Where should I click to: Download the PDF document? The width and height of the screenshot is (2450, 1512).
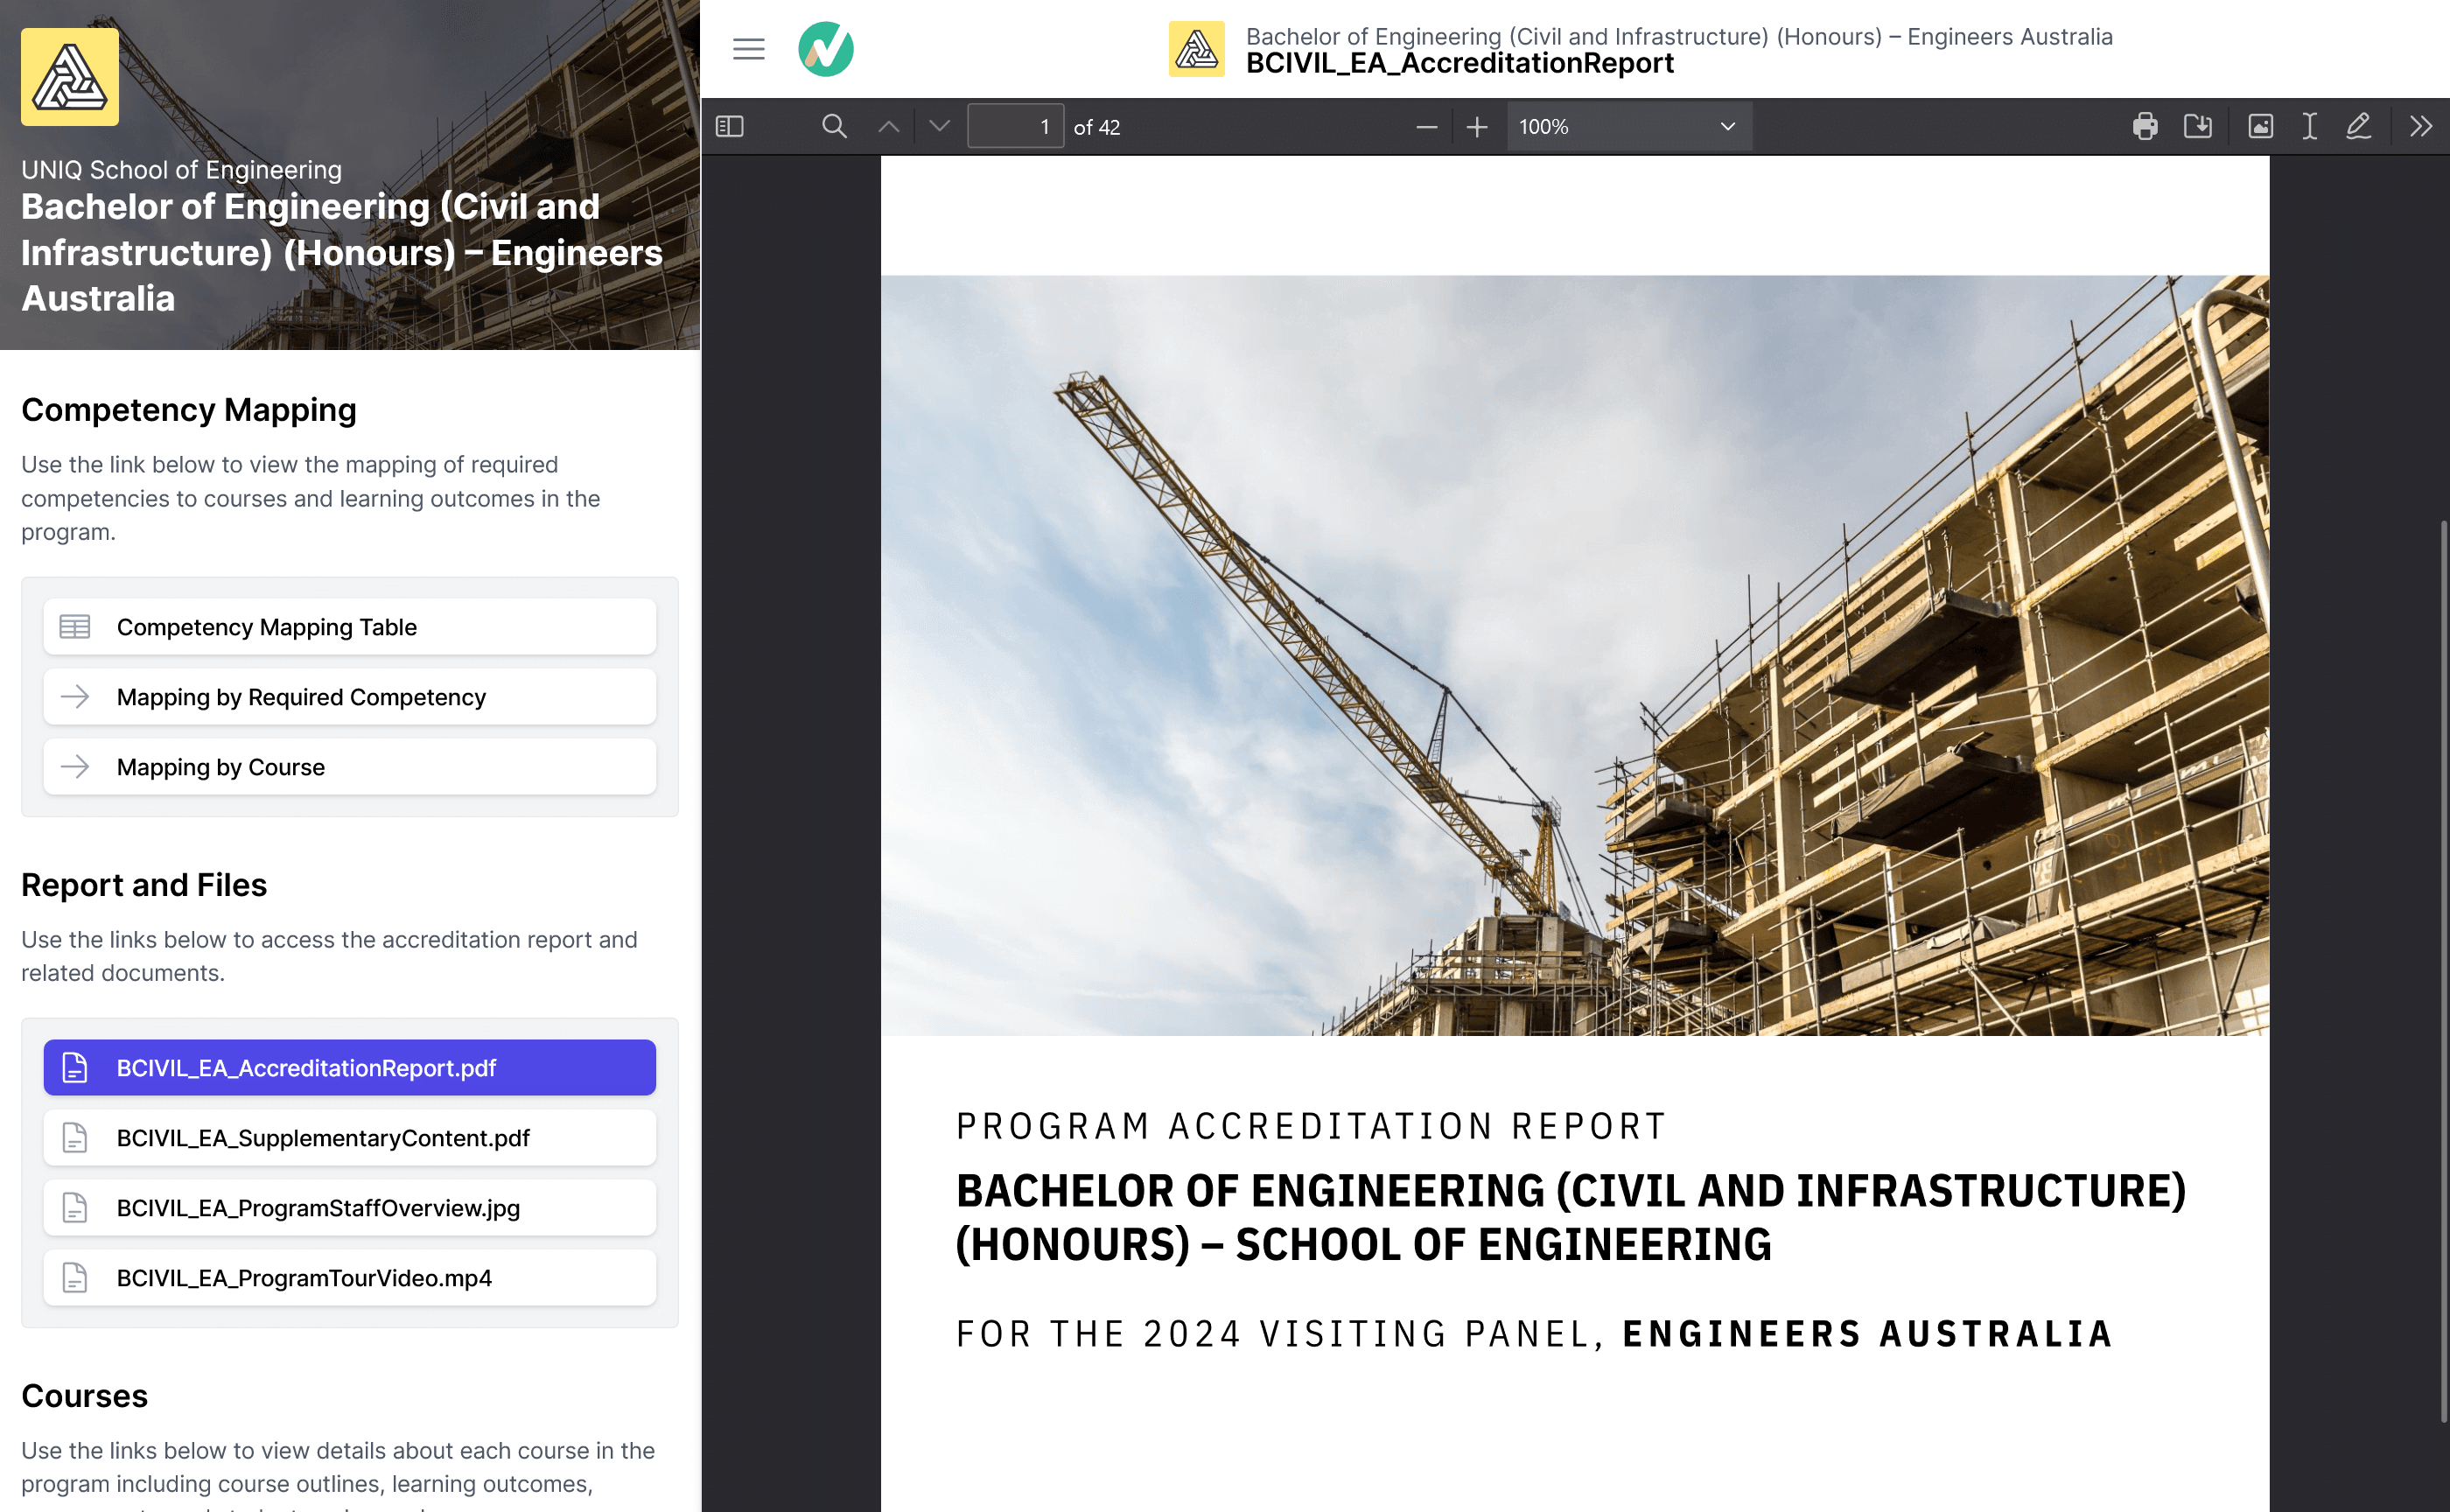pyautogui.click(x=2198, y=127)
